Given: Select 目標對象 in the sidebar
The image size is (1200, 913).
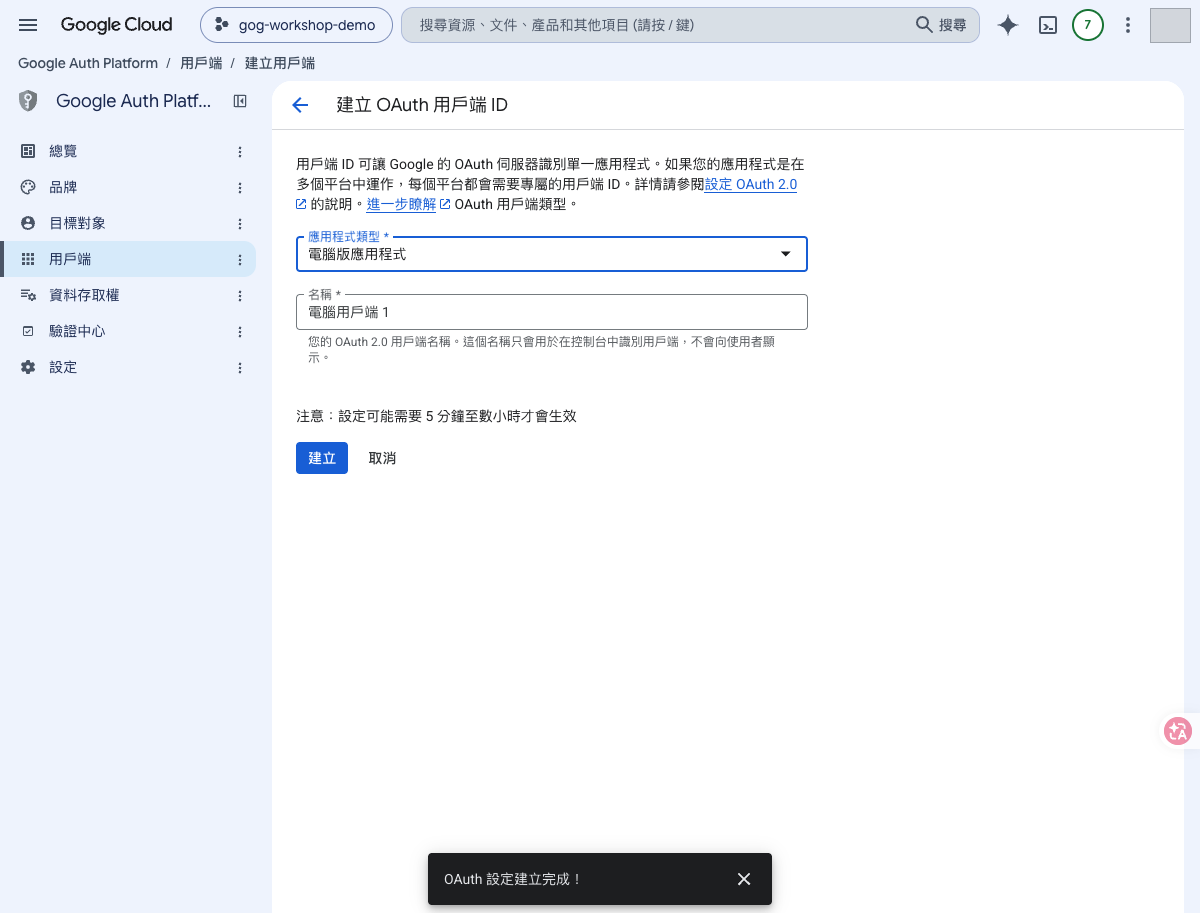Looking at the screenshot, I should coord(128,223).
